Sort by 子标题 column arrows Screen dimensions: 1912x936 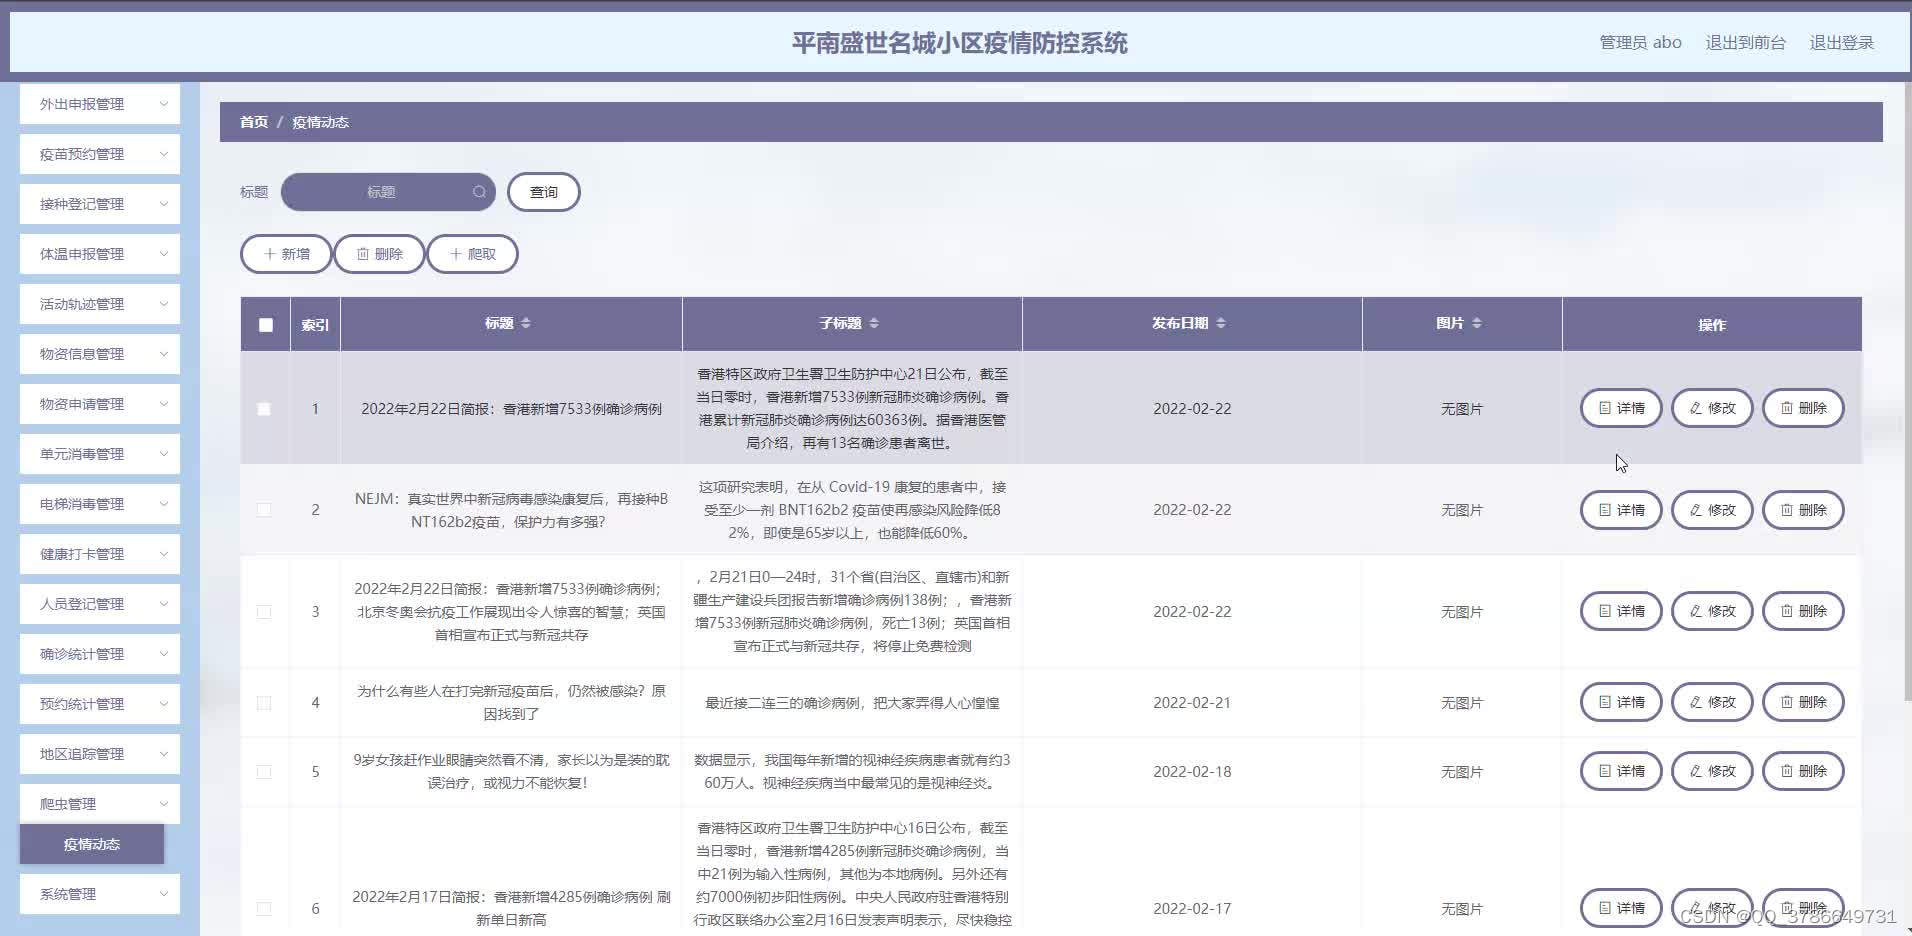874,323
